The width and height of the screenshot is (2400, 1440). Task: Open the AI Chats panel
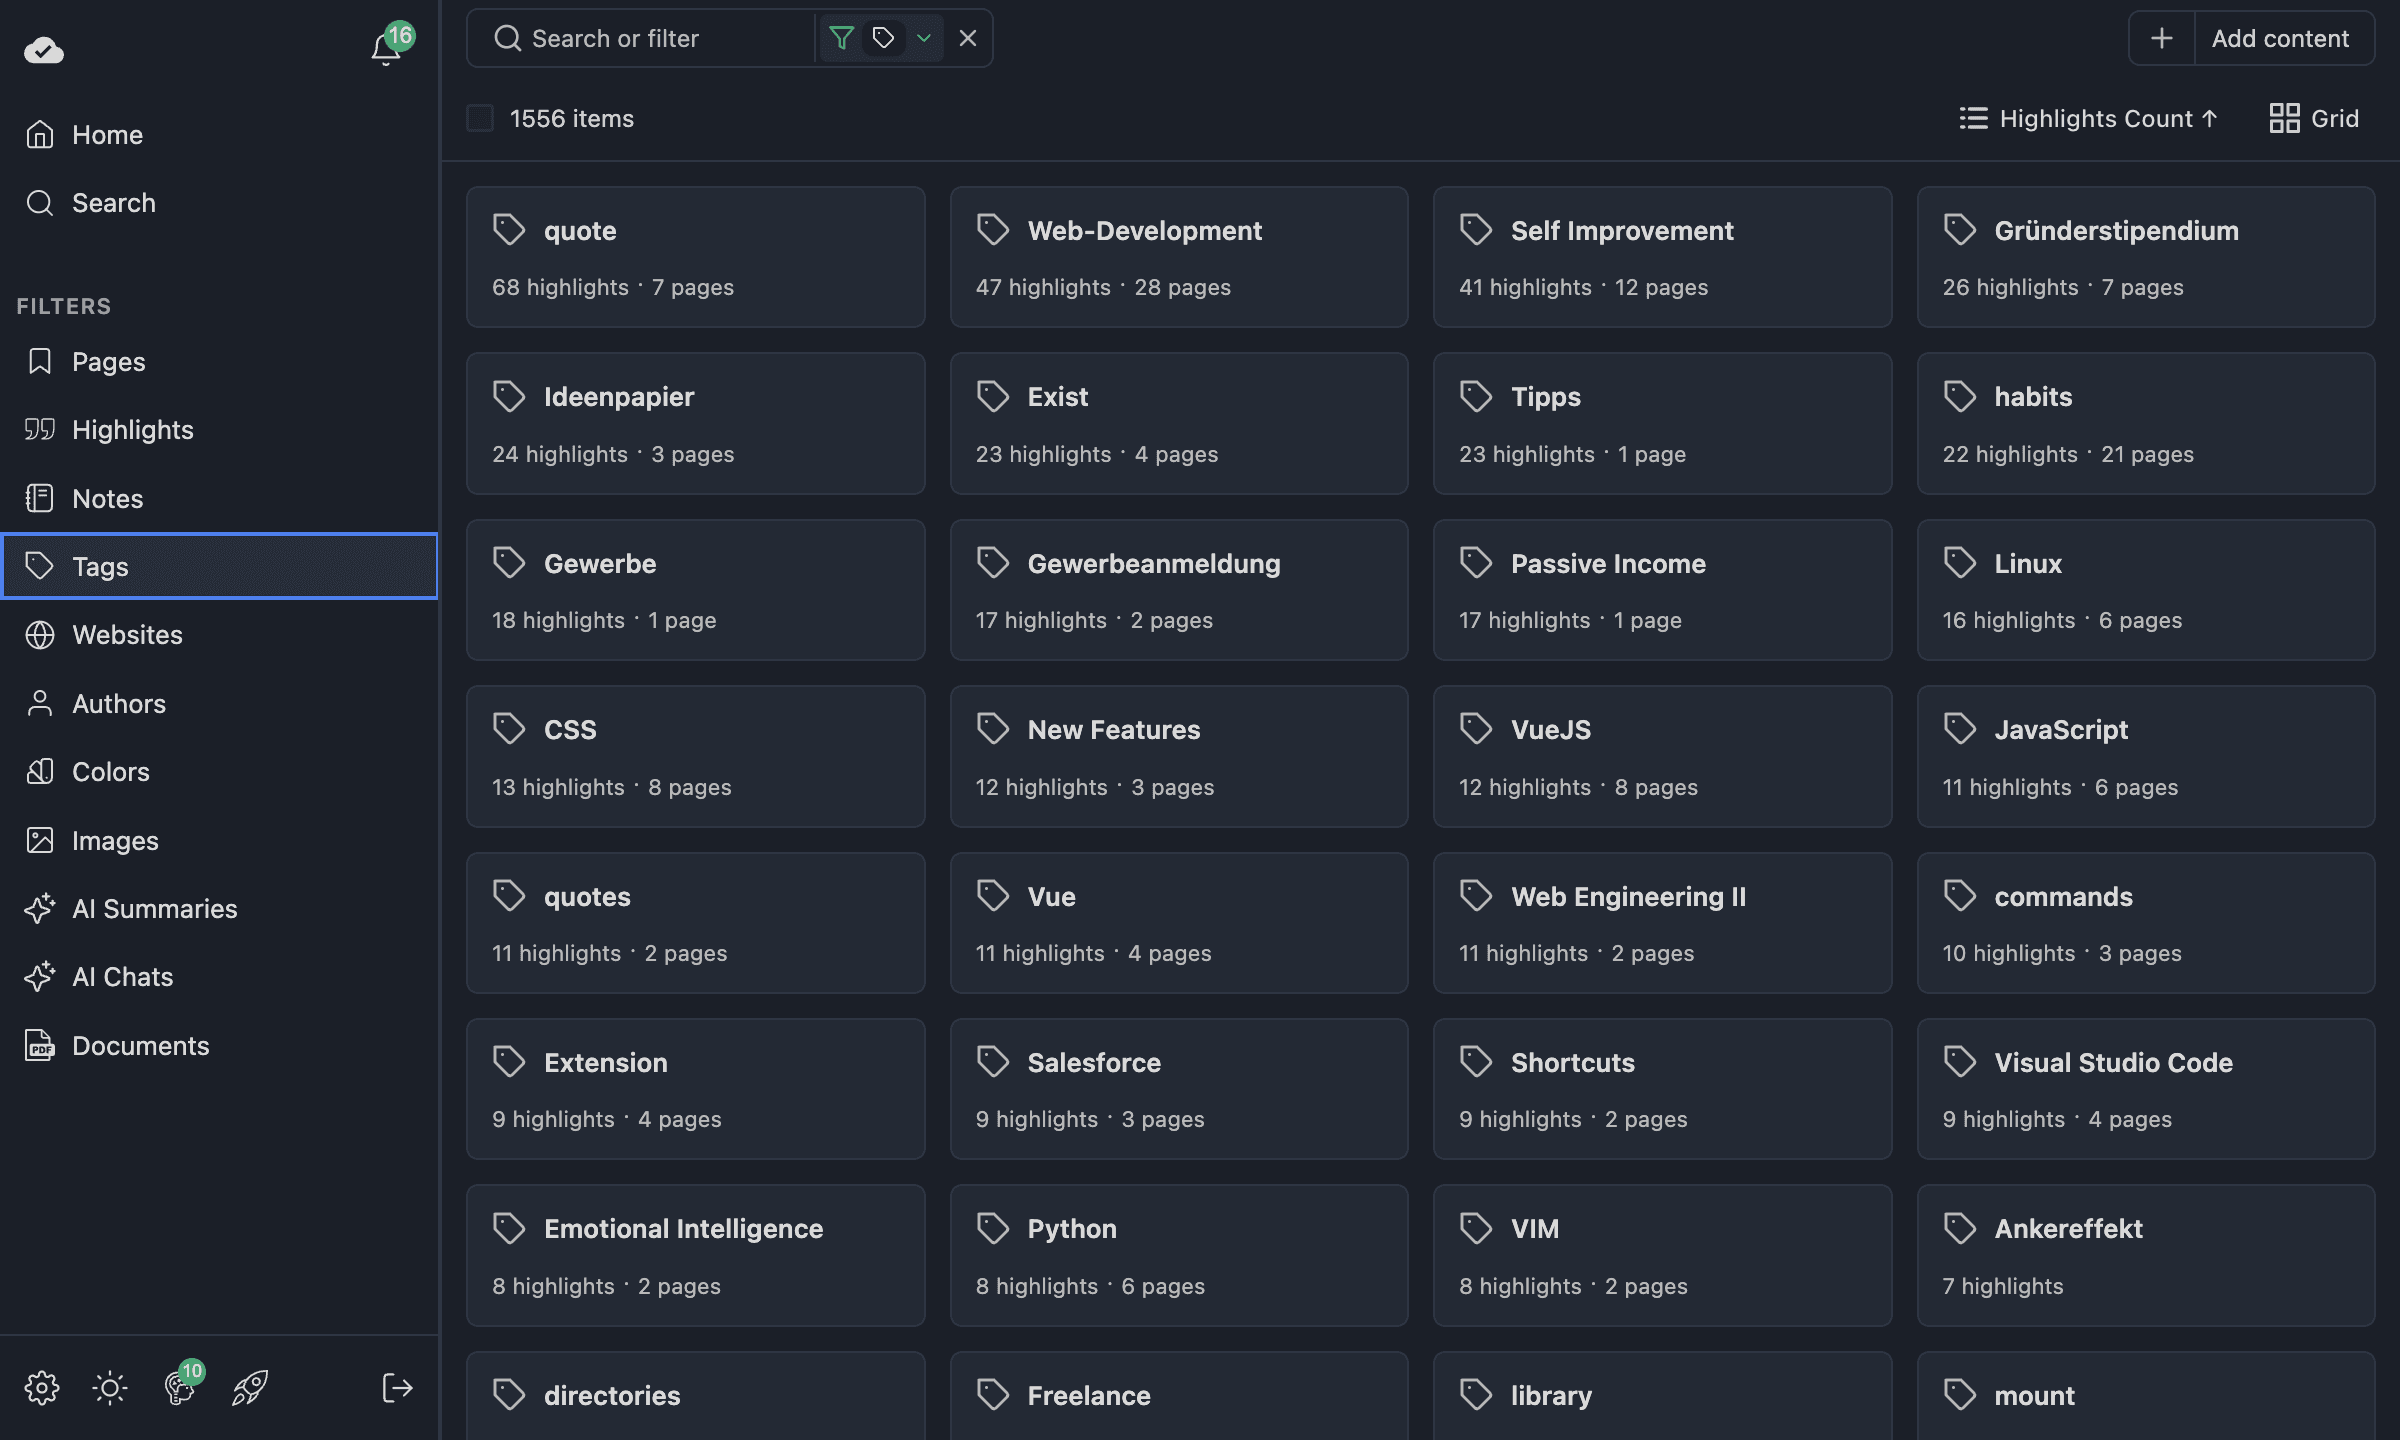click(122, 976)
